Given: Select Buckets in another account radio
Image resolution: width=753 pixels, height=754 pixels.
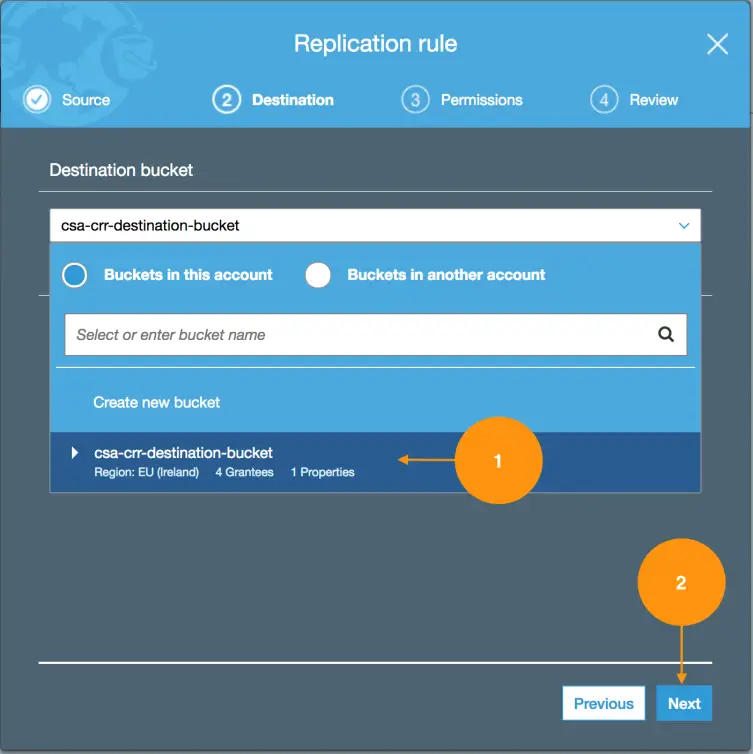Looking at the screenshot, I should click(x=318, y=275).
